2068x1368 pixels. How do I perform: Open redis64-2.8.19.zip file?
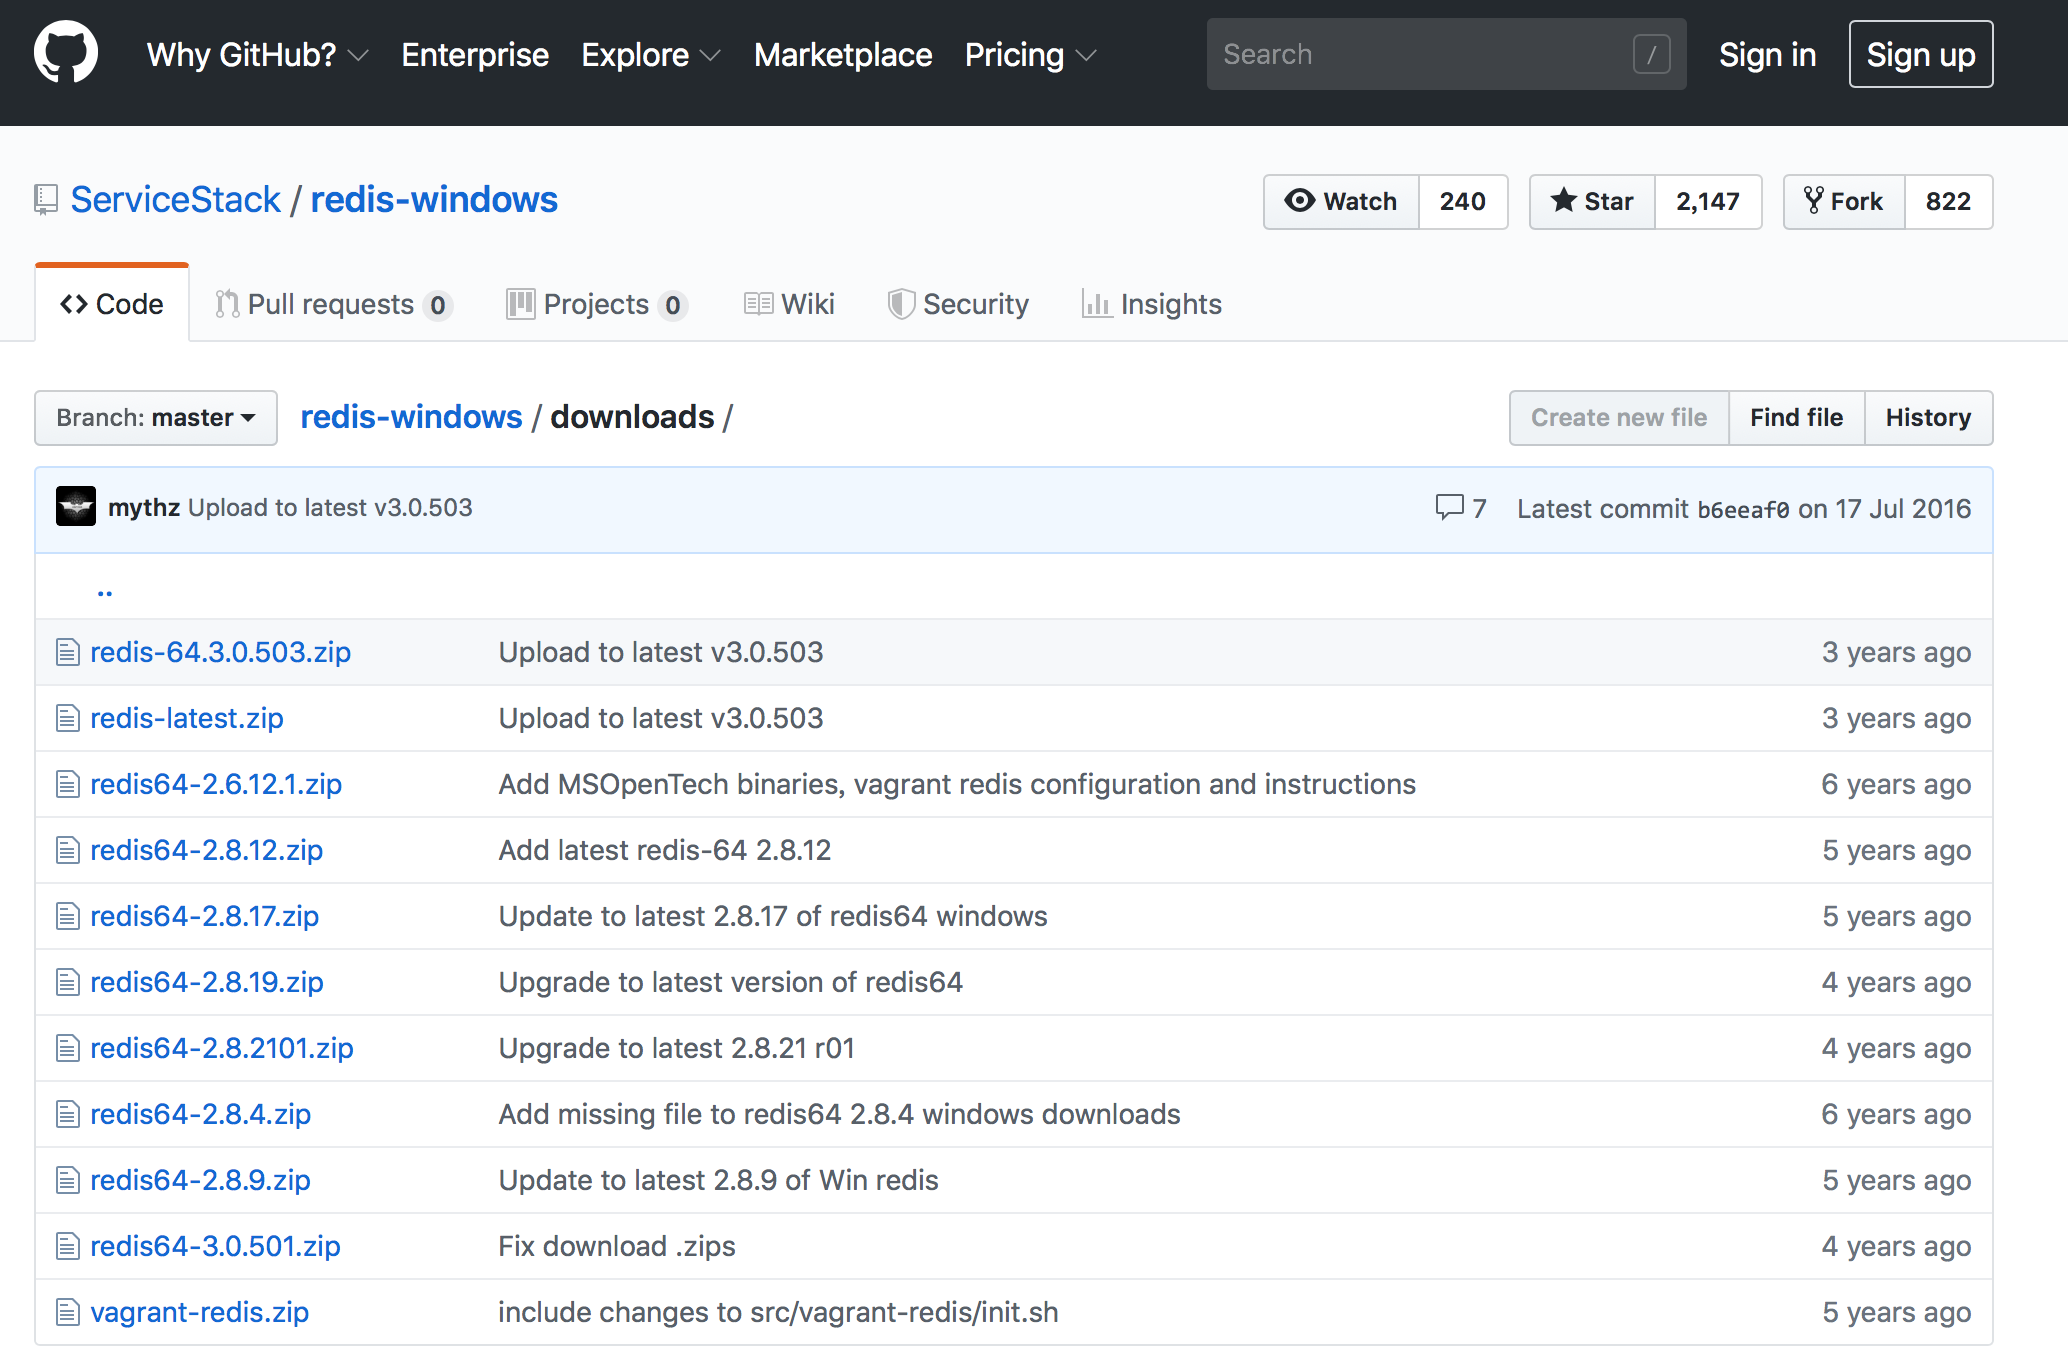207,982
